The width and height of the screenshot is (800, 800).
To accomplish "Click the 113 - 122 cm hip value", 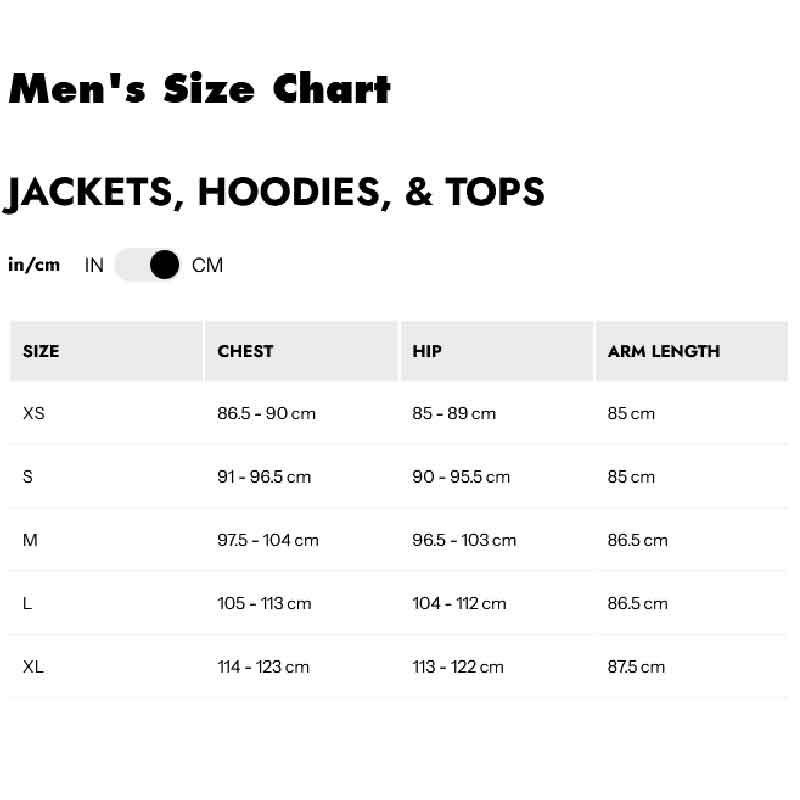I will tap(458, 667).
